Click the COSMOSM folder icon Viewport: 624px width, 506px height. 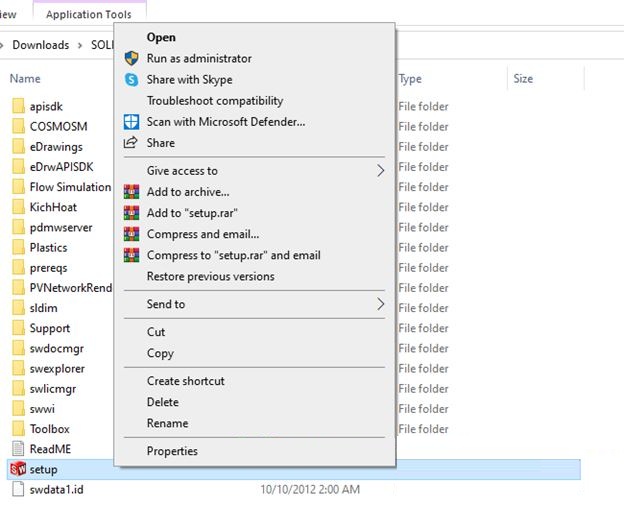click(x=18, y=126)
